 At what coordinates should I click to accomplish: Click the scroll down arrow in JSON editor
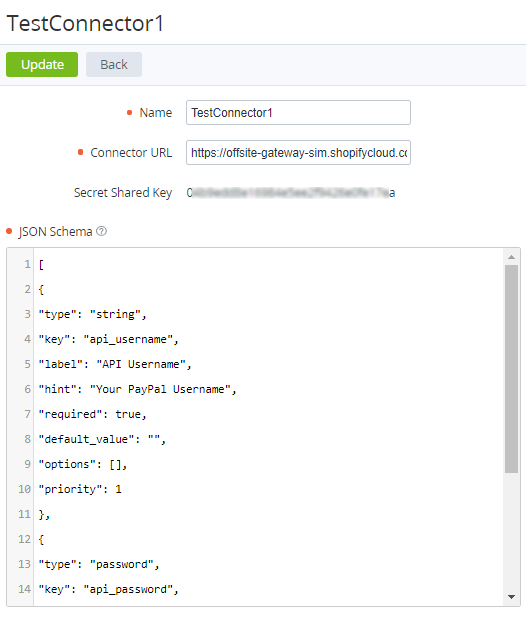[511, 597]
